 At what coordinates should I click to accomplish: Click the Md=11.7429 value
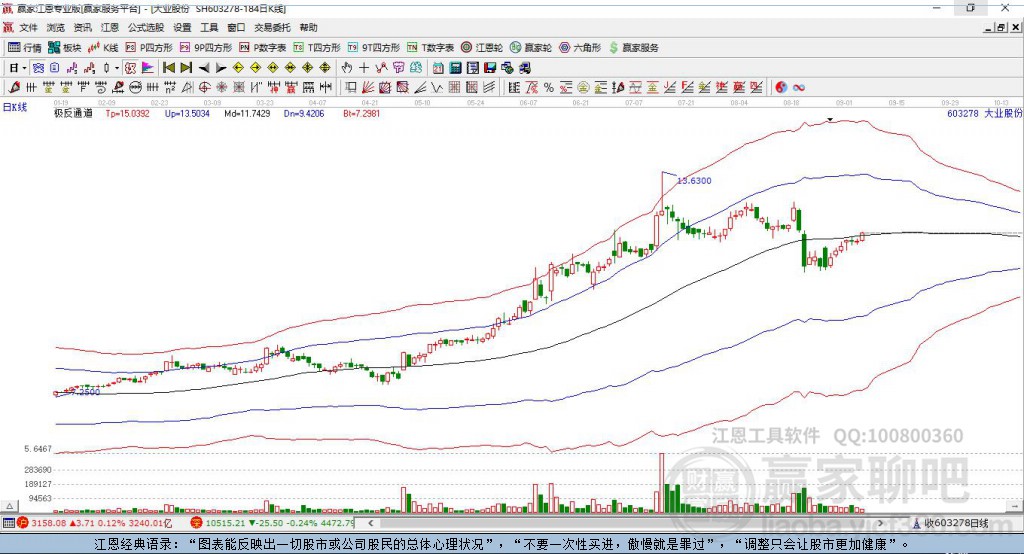click(247, 113)
